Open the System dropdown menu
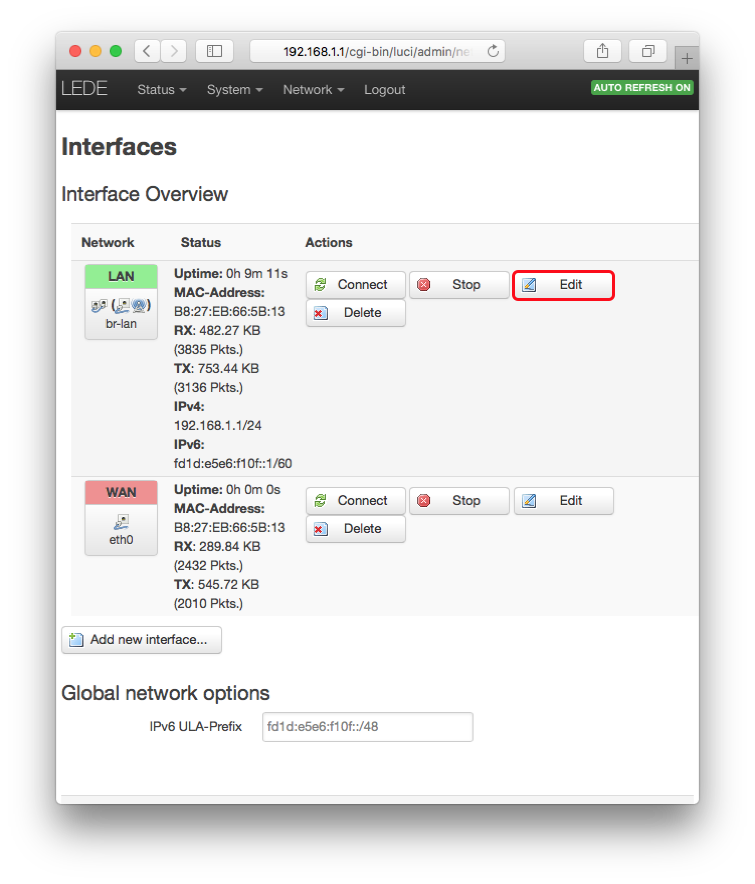The image size is (755, 884). 235,90
